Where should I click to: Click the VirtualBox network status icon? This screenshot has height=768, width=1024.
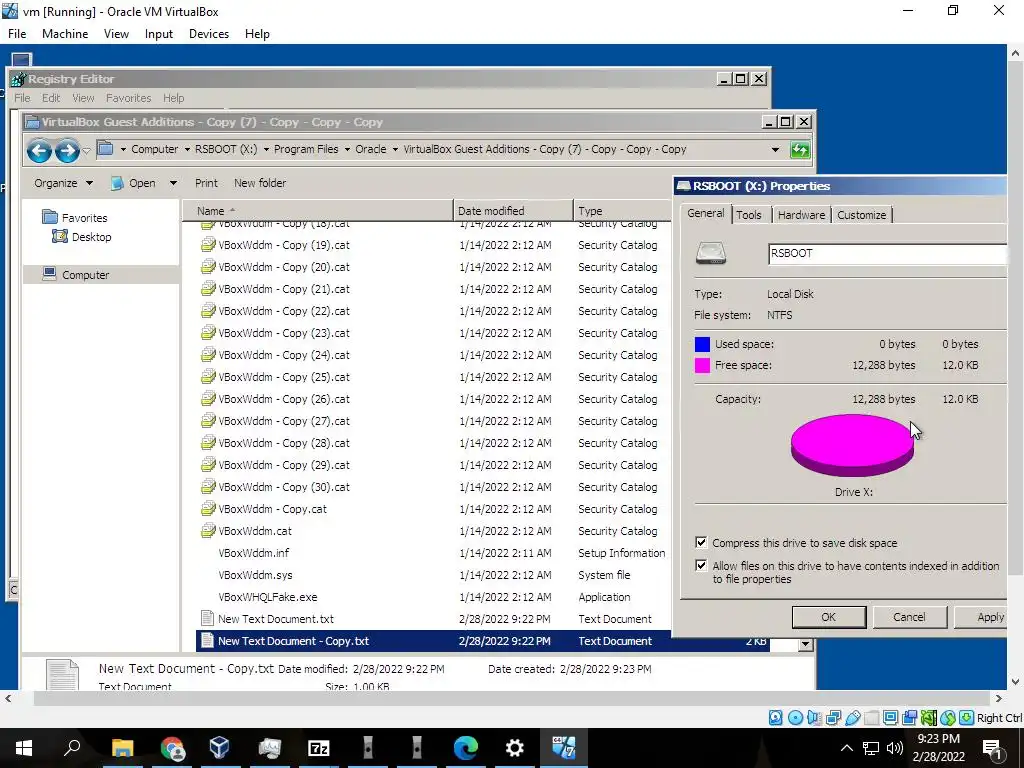coord(833,718)
